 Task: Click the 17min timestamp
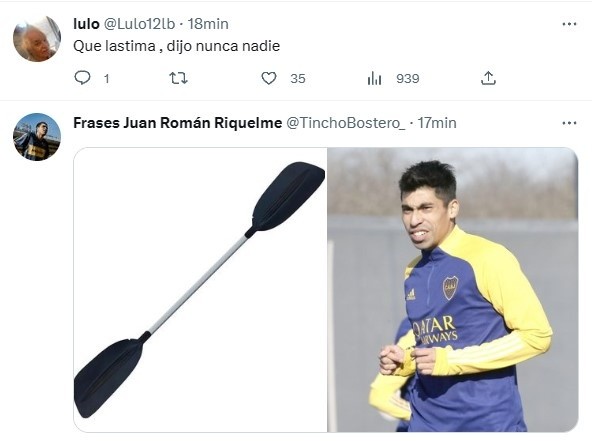tap(437, 123)
